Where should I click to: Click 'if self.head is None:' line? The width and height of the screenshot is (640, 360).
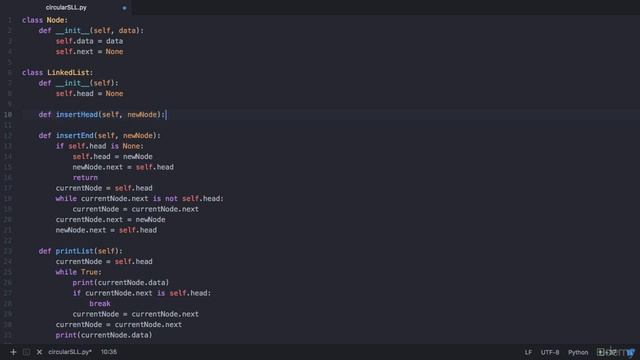100,146
